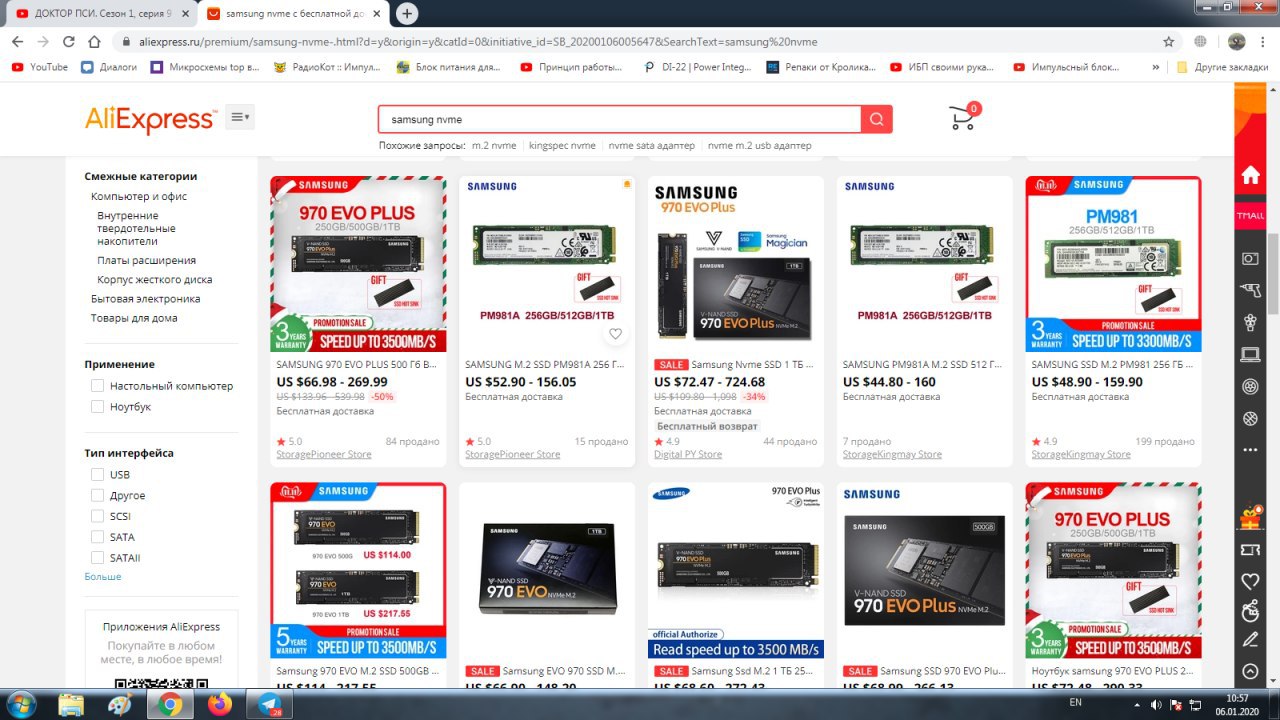This screenshot has height=720, width=1280.
Task: Click the nvme sata адаптер suggested query
Action: (x=651, y=145)
